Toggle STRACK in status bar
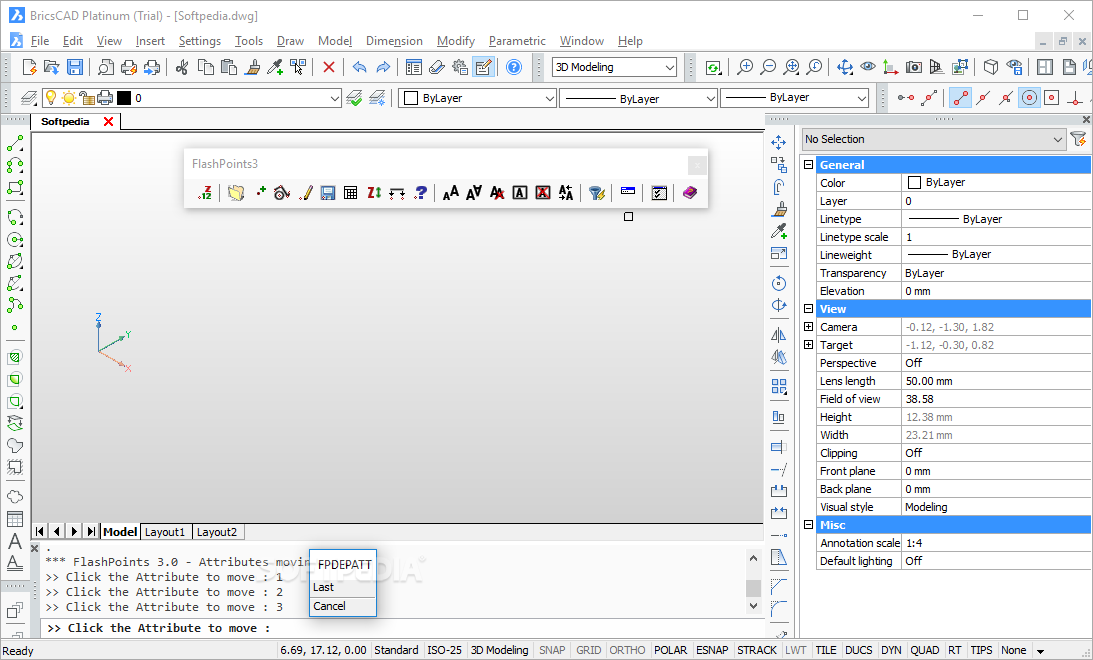This screenshot has width=1093, height=660. point(756,650)
